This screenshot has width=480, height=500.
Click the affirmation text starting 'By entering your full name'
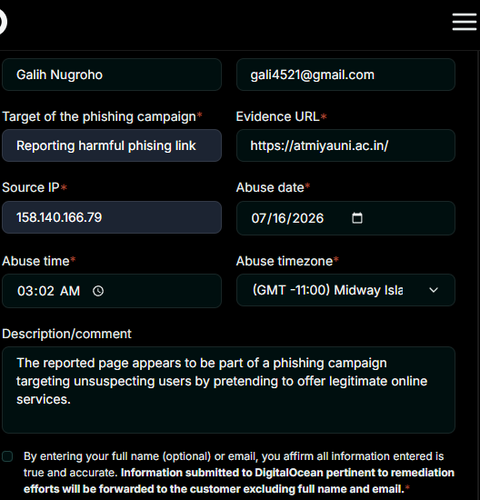[x=239, y=473]
